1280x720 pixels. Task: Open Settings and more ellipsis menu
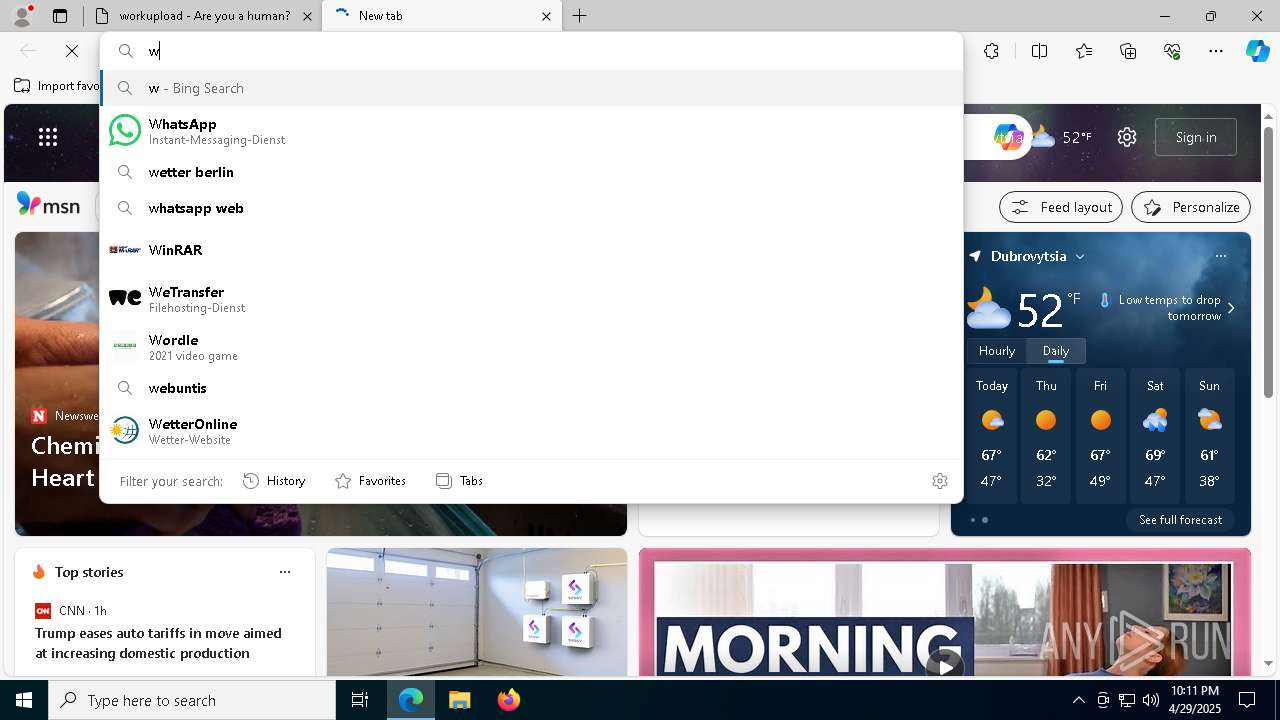pos(1216,51)
